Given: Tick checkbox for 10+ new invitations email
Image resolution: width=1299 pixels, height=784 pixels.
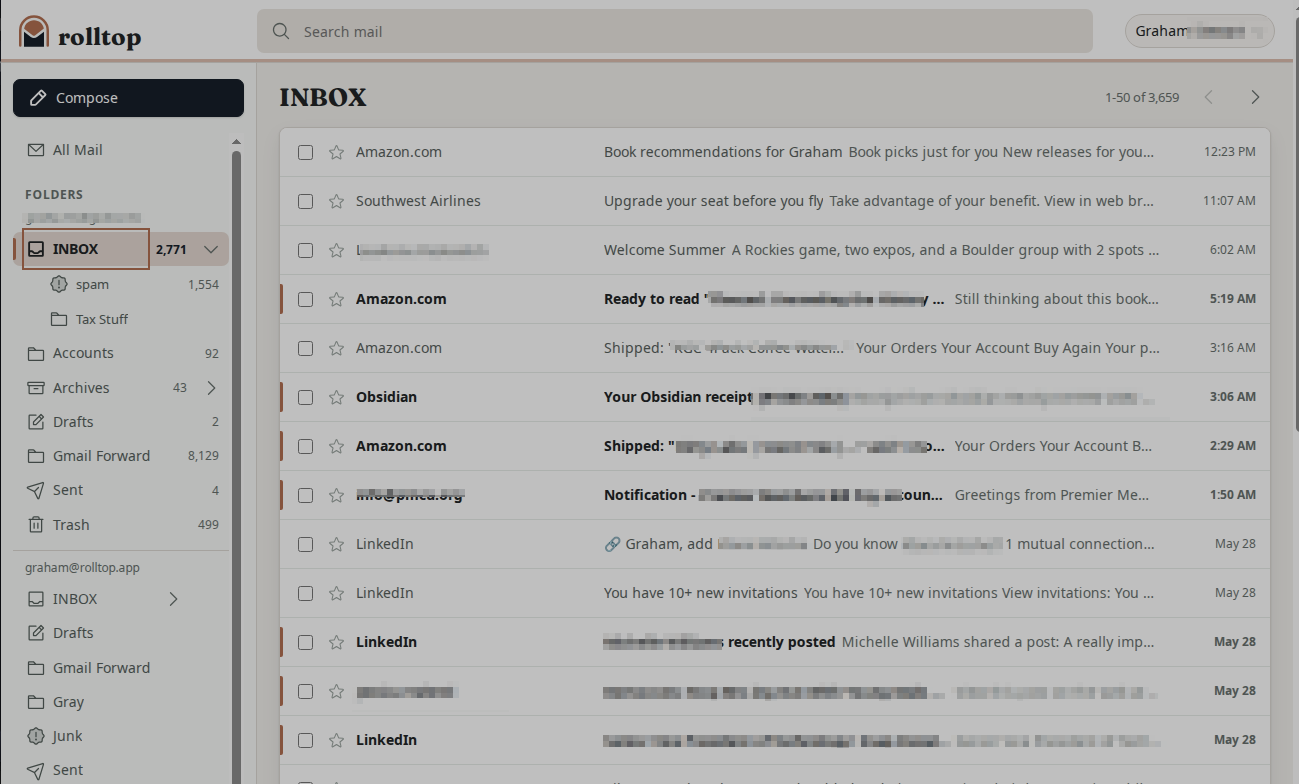Looking at the screenshot, I should point(306,593).
